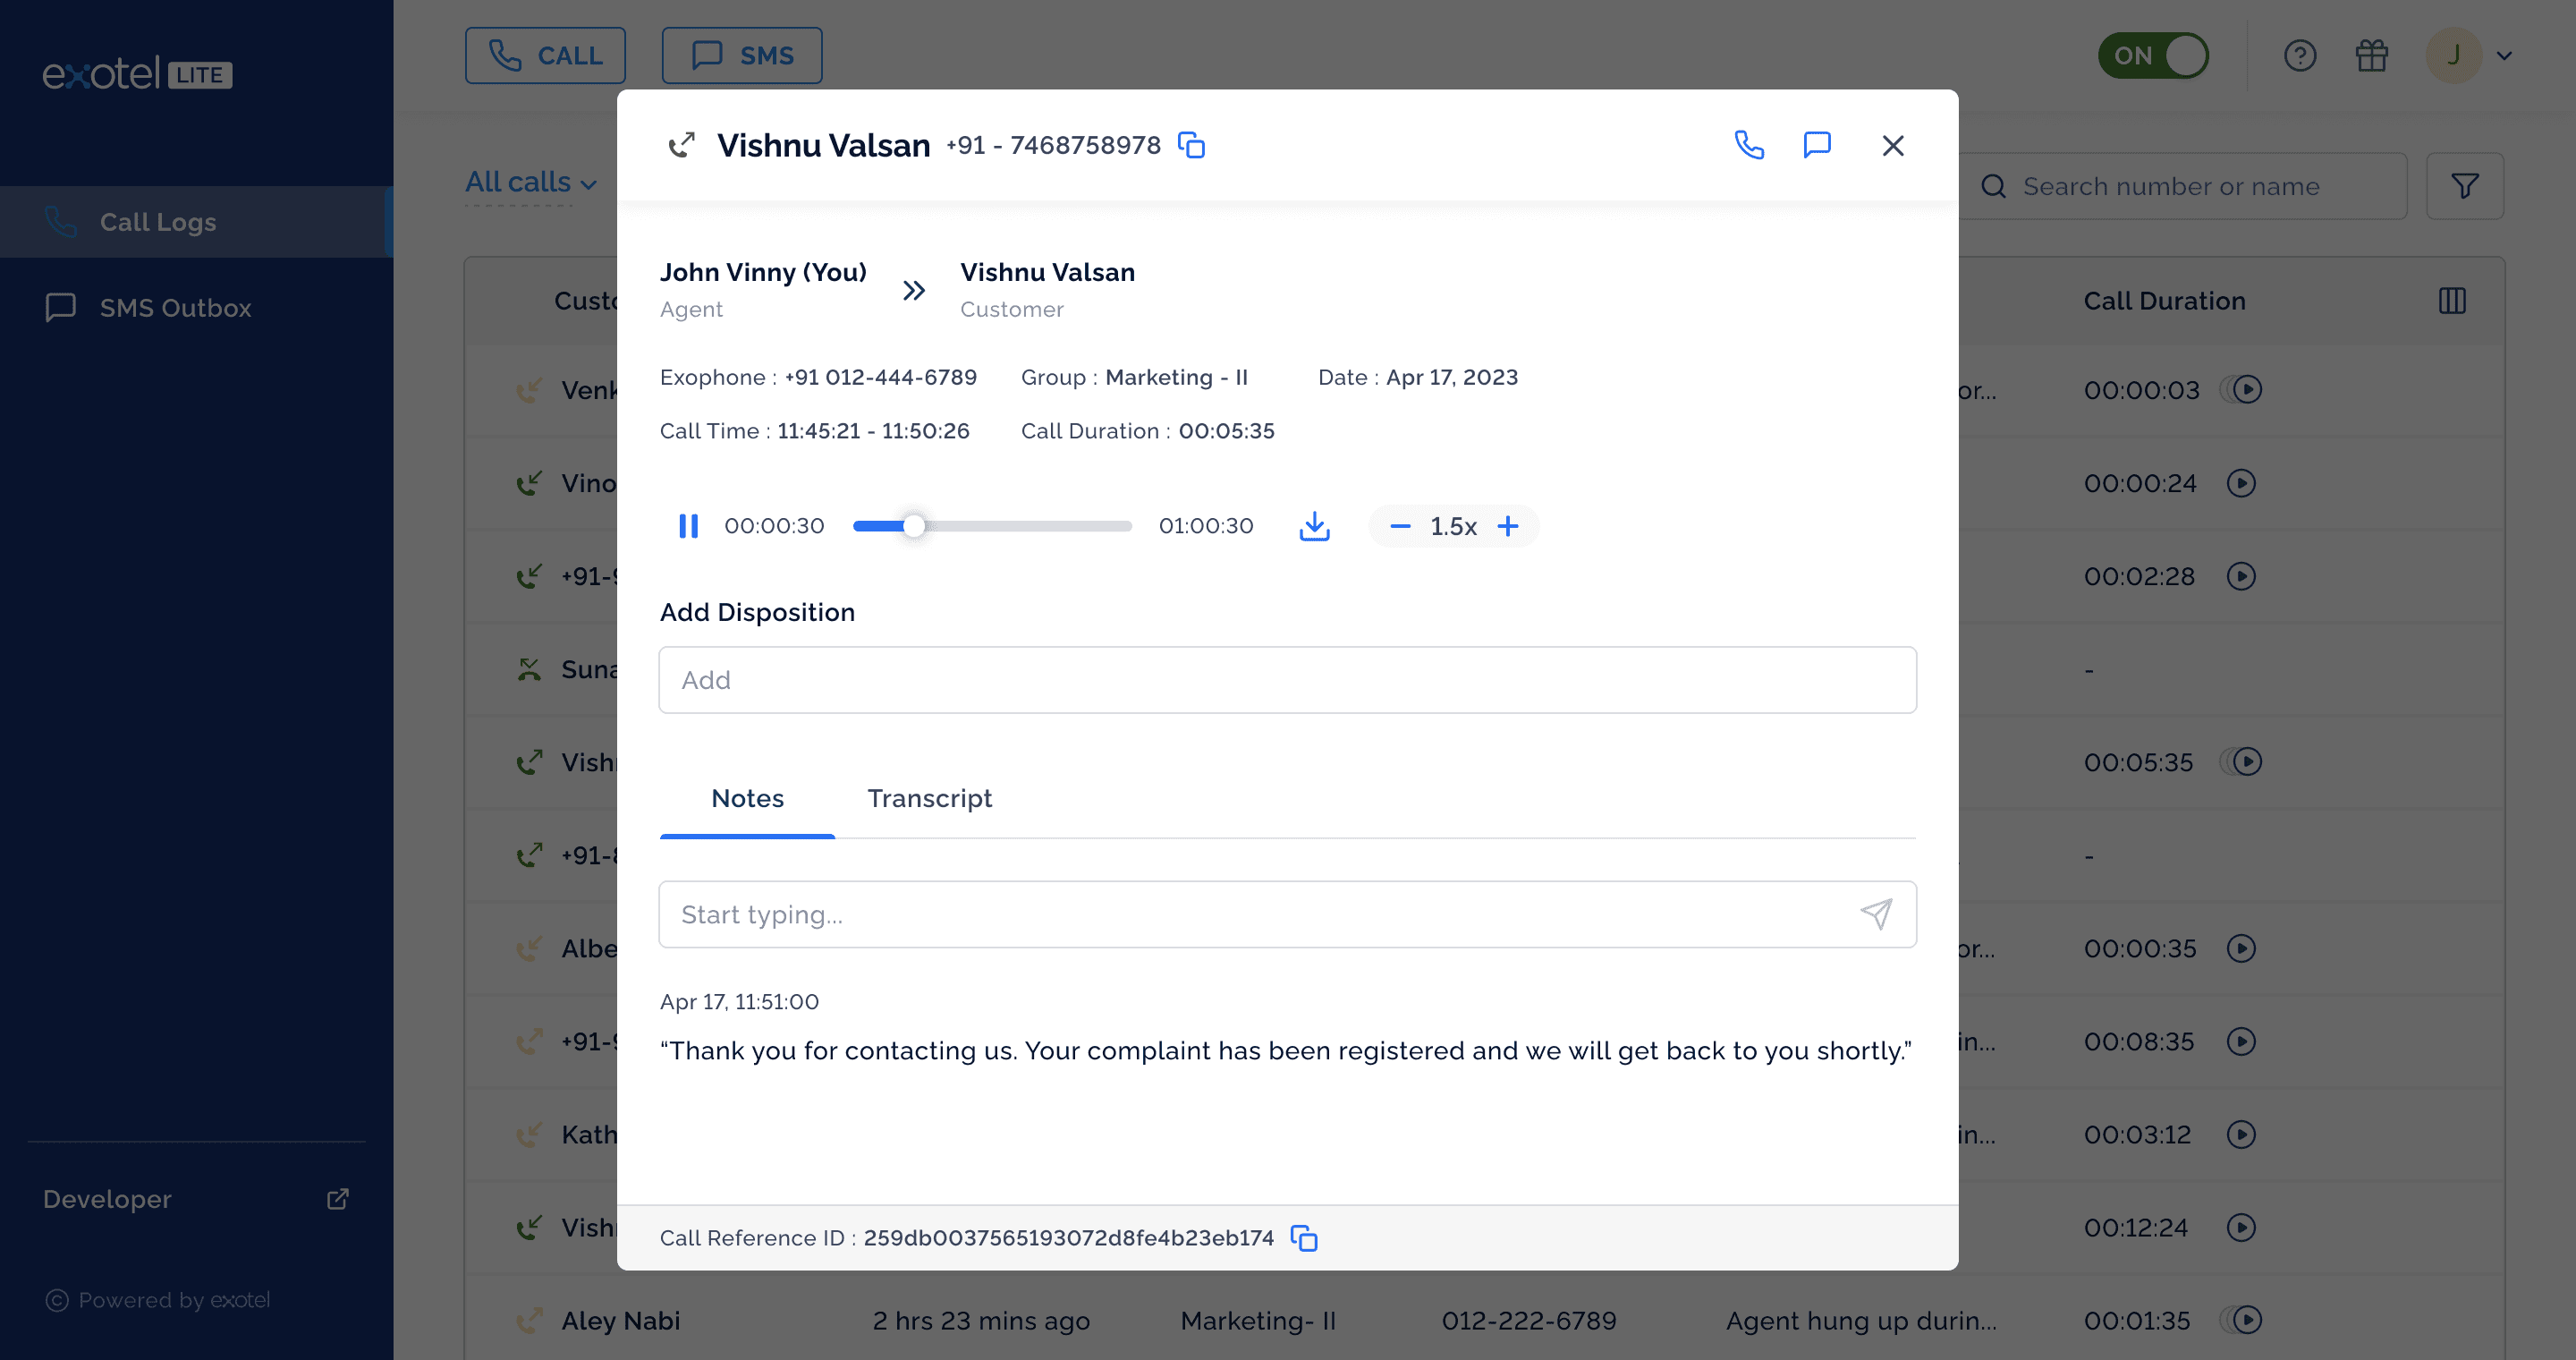This screenshot has width=2576, height=1360.
Task: Increase playback speed with plus button
Action: pos(1507,526)
